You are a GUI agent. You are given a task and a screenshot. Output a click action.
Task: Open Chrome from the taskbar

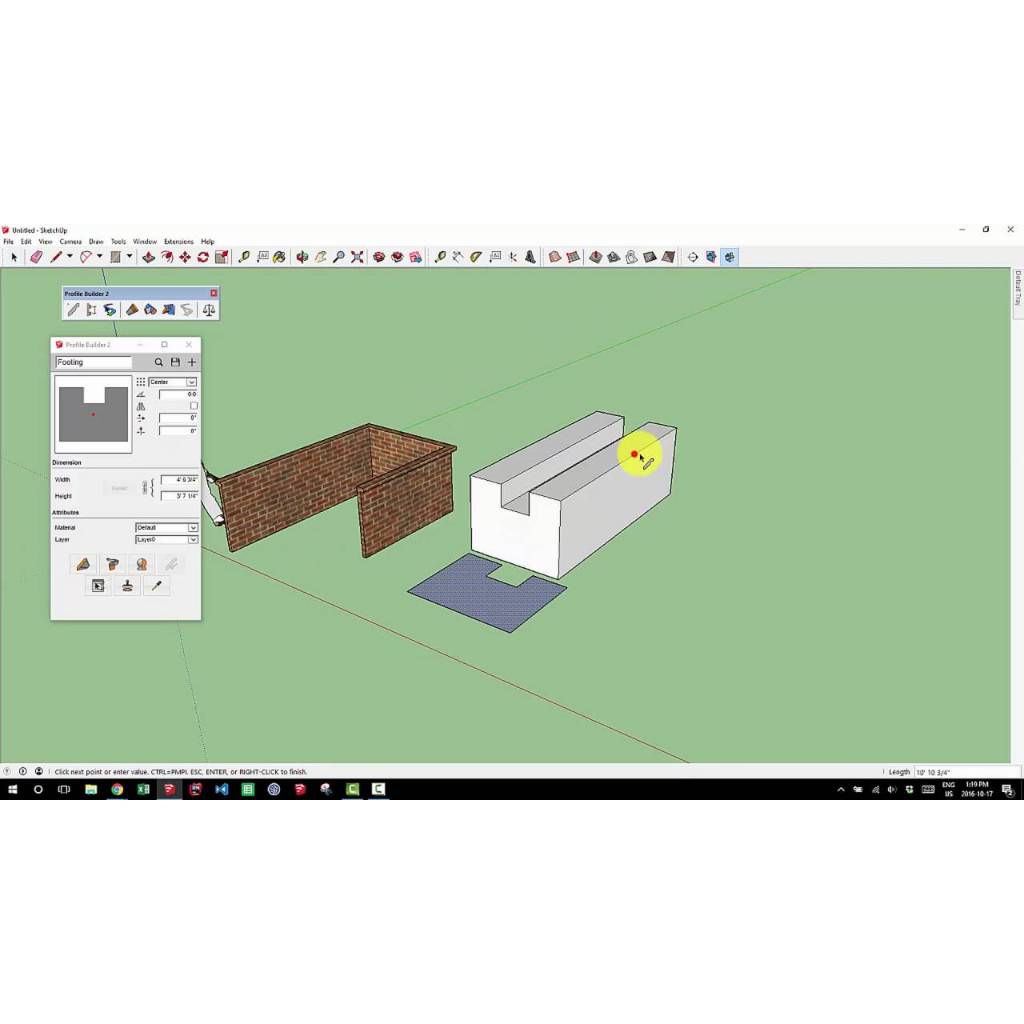(x=117, y=790)
